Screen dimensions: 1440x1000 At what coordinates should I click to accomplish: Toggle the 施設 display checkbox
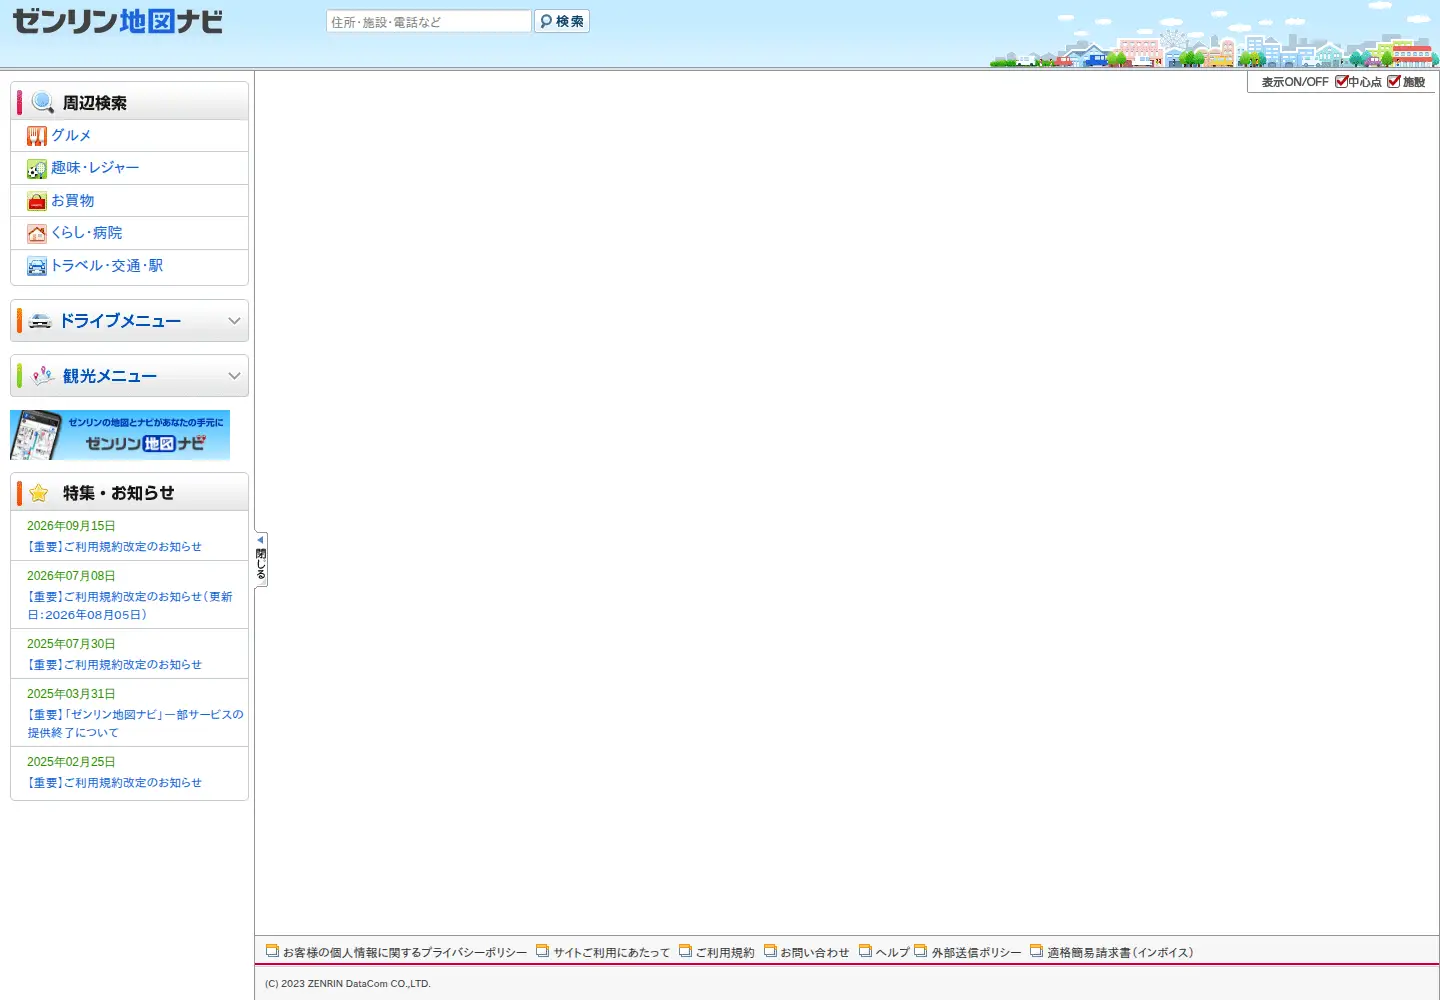(x=1394, y=81)
